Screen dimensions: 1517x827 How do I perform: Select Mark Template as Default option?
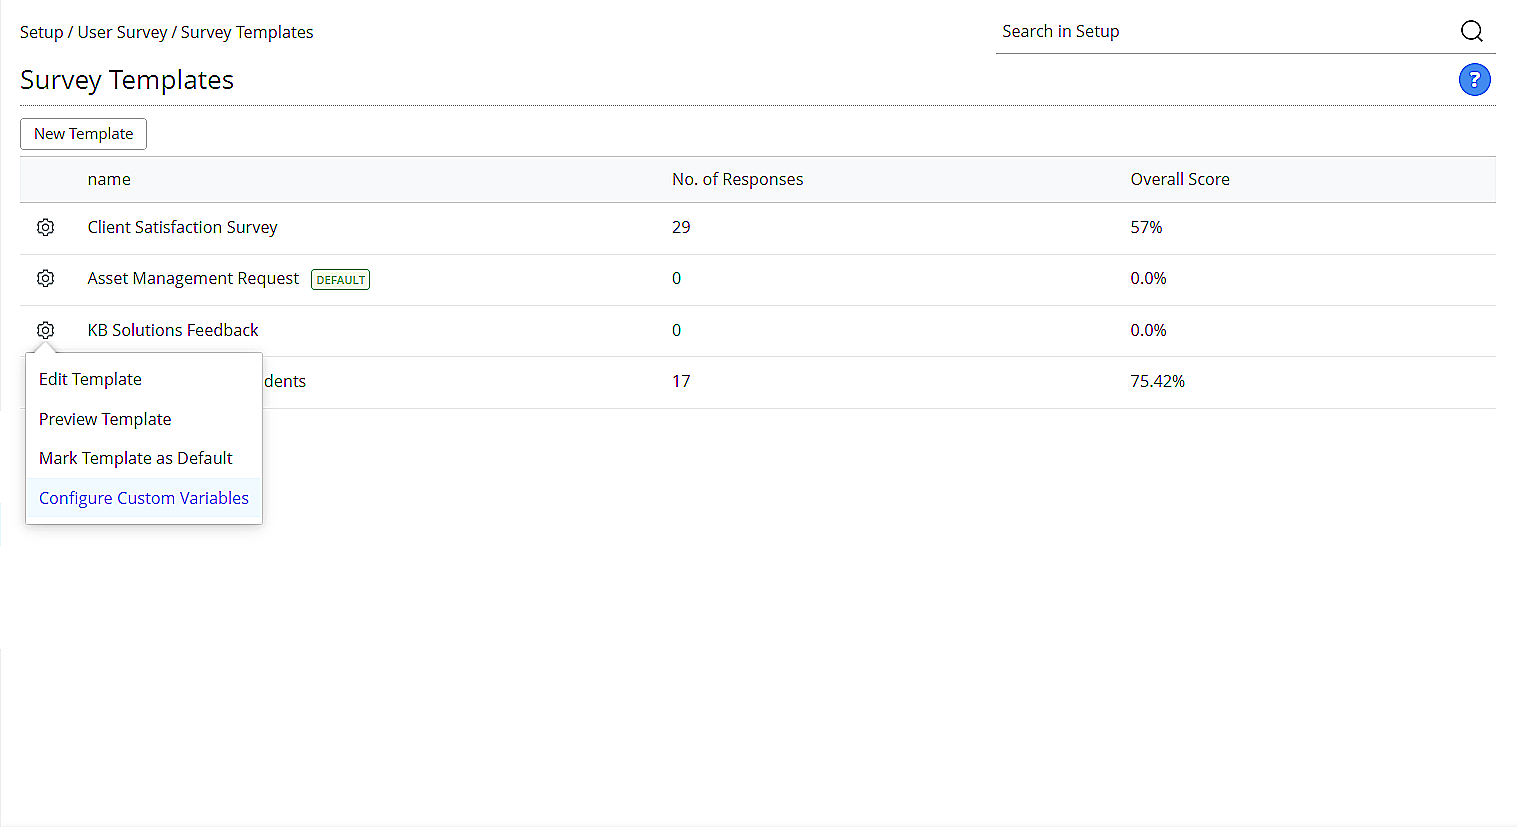(135, 457)
